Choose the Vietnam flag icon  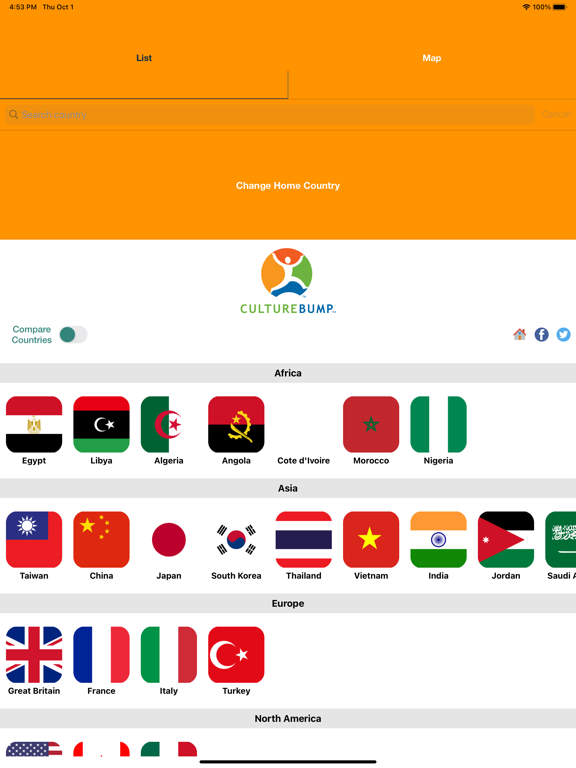click(371, 539)
